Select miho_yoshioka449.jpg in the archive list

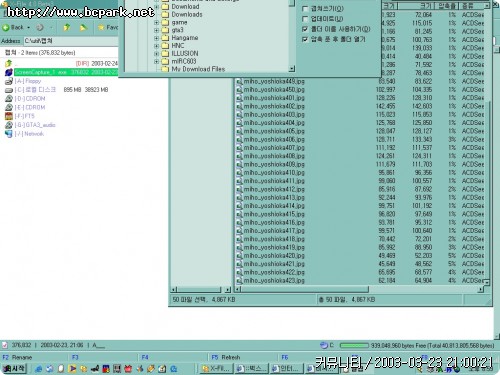(274, 81)
